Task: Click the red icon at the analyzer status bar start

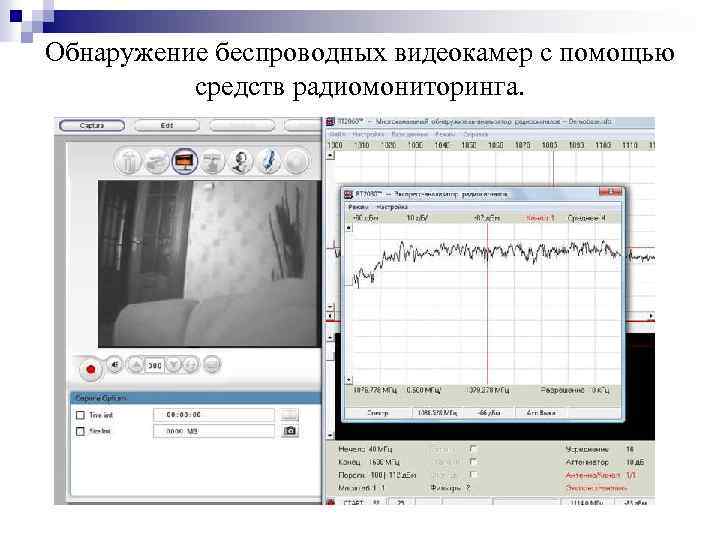Action: pyautogui.click(x=330, y=502)
